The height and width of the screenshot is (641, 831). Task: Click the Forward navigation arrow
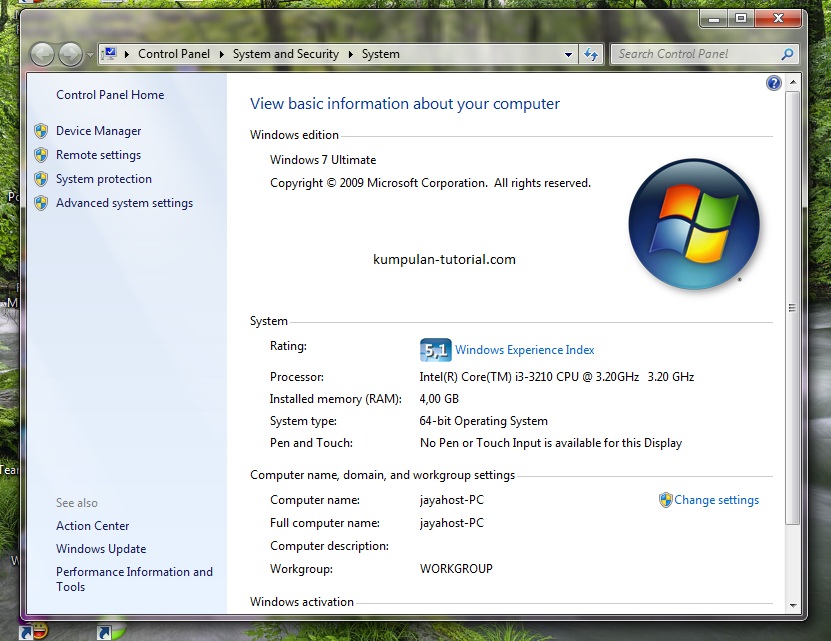(x=70, y=54)
